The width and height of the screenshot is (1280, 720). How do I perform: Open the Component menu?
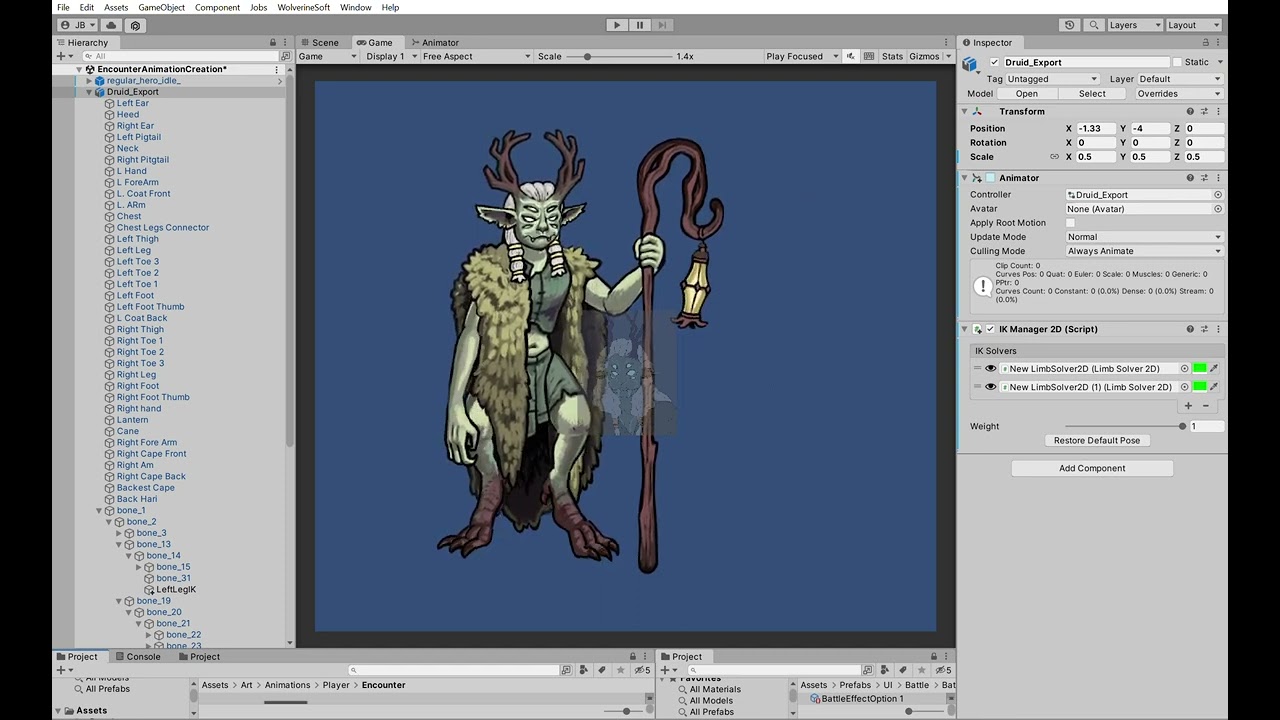[217, 7]
